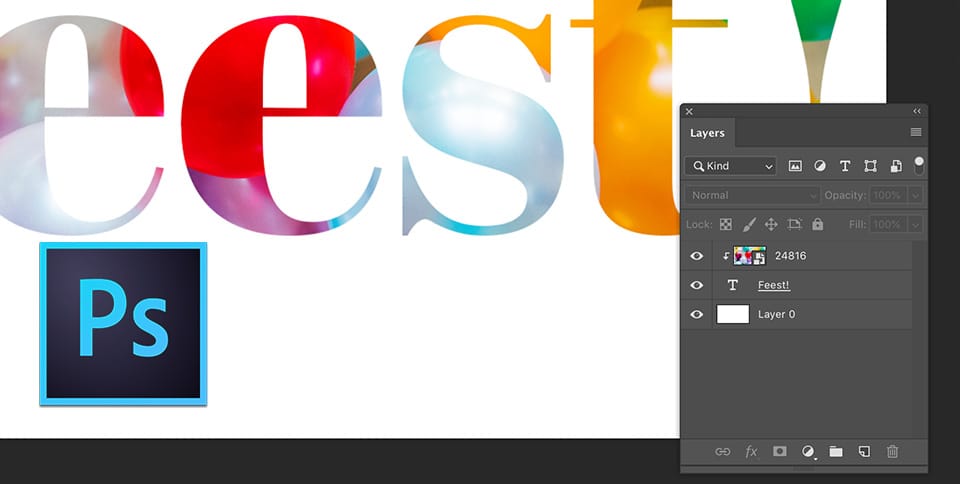Hide the Feest! text layer

pyautogui.click(x=697, y=285)
